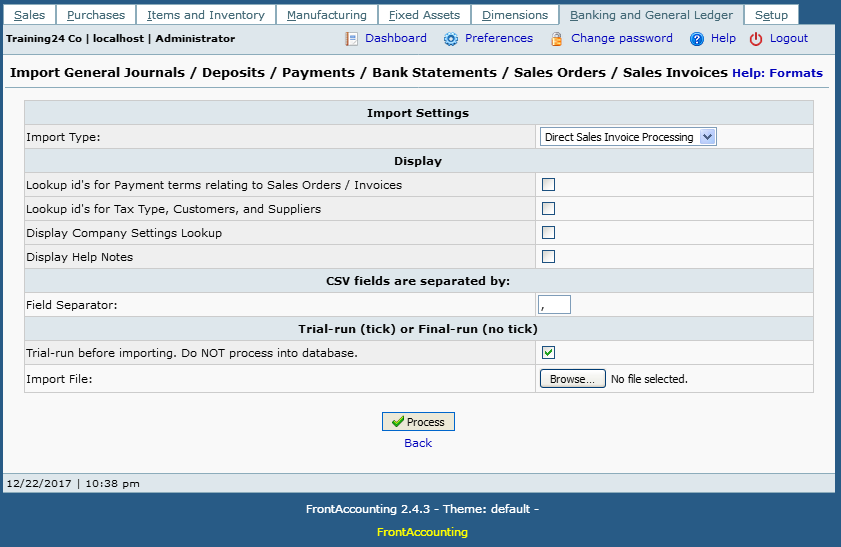Open the Setup tab
Screen dimensions: 841x547
click(771, 15)
